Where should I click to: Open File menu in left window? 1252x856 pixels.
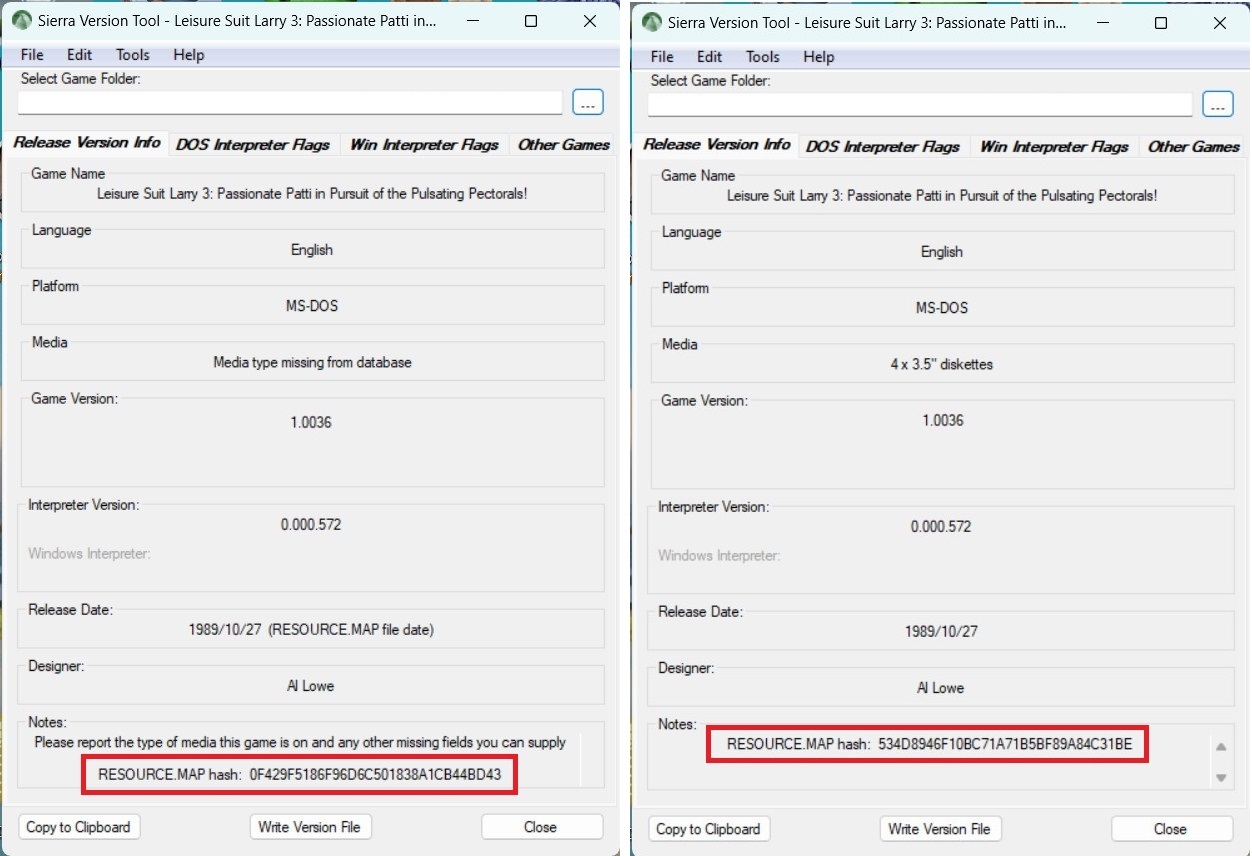coord(32,55)
